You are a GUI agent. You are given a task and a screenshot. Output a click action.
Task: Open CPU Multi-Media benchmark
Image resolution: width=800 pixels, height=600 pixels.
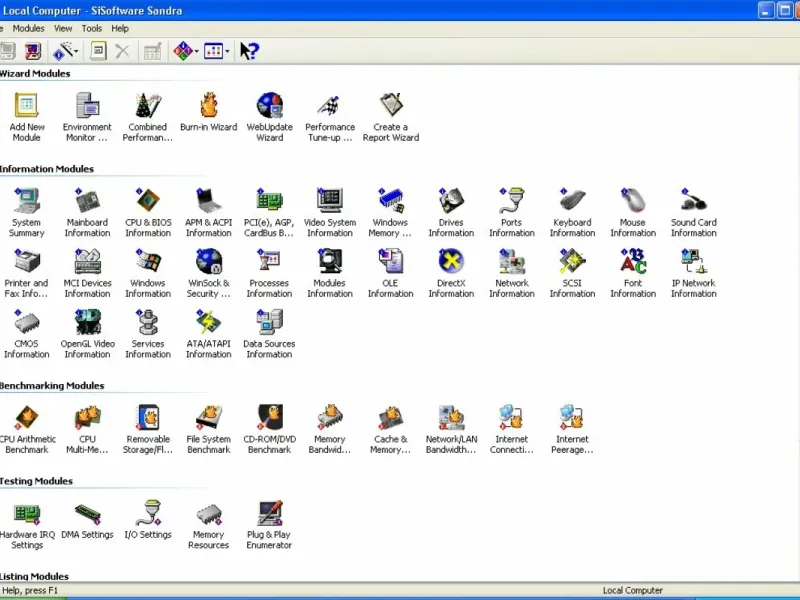[x=87, y=429]
